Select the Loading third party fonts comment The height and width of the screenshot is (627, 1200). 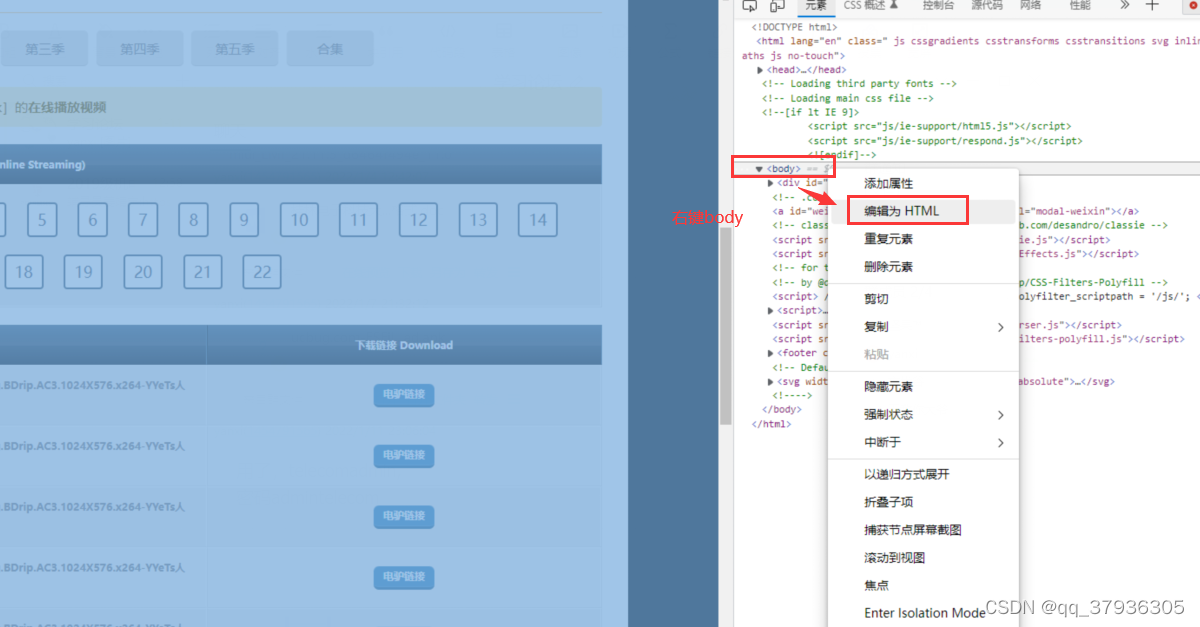point(859,84)
